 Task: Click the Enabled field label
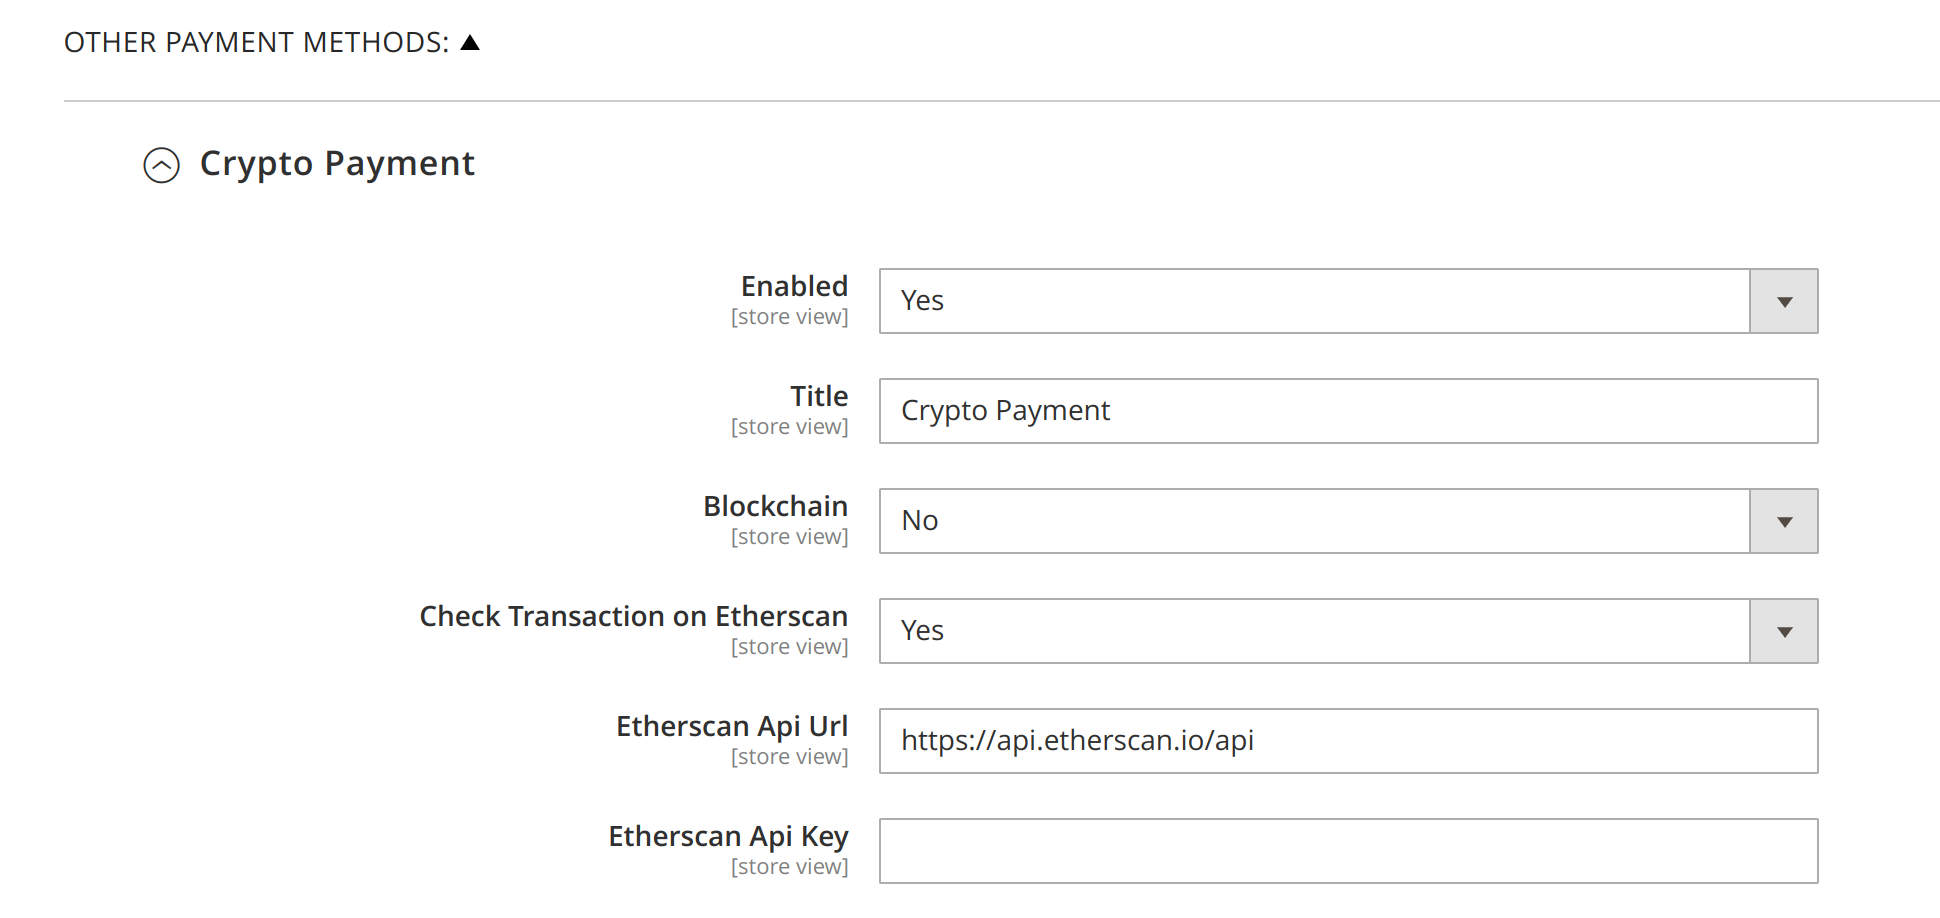pos(794,287)
